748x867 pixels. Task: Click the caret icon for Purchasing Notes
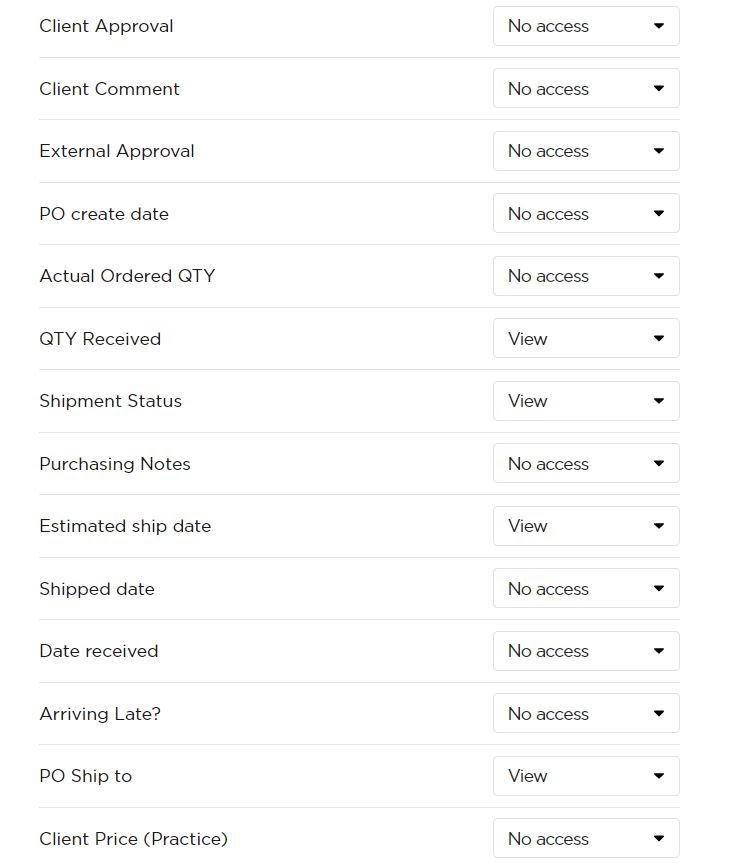tap(658, 463)
